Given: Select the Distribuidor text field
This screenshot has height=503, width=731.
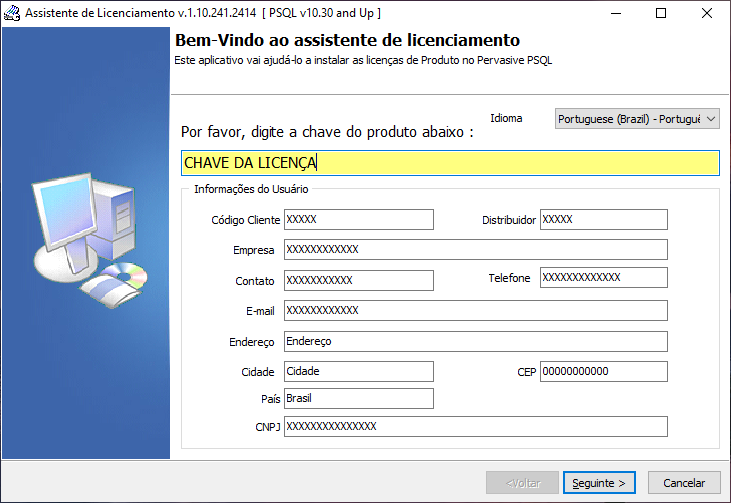Looking at the screenshot, I should click(604, 220).
